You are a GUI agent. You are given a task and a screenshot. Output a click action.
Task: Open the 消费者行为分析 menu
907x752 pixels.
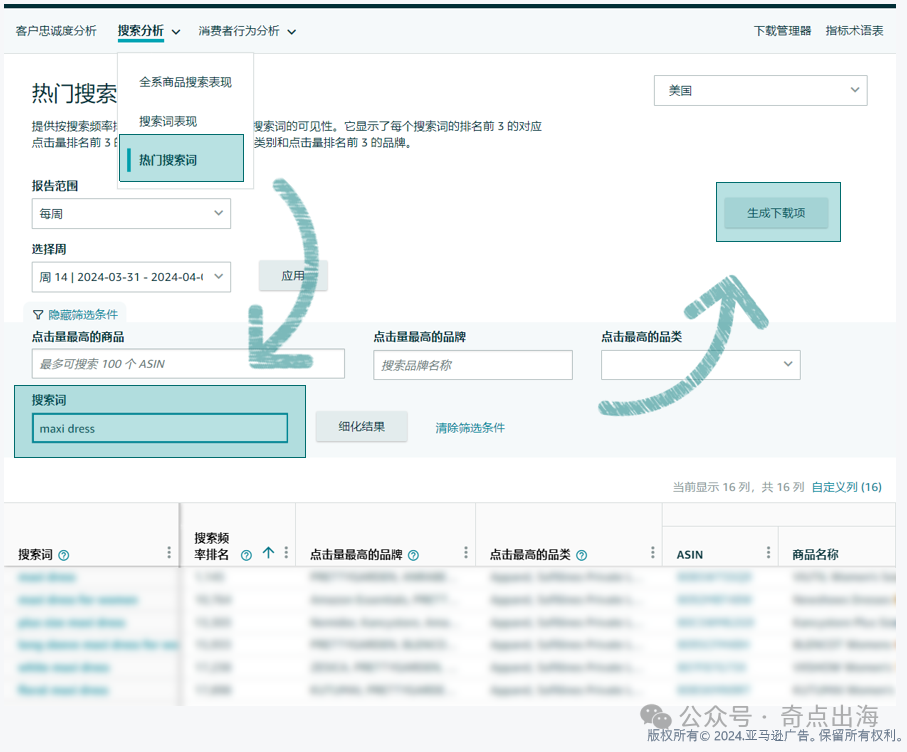(239, 31)
